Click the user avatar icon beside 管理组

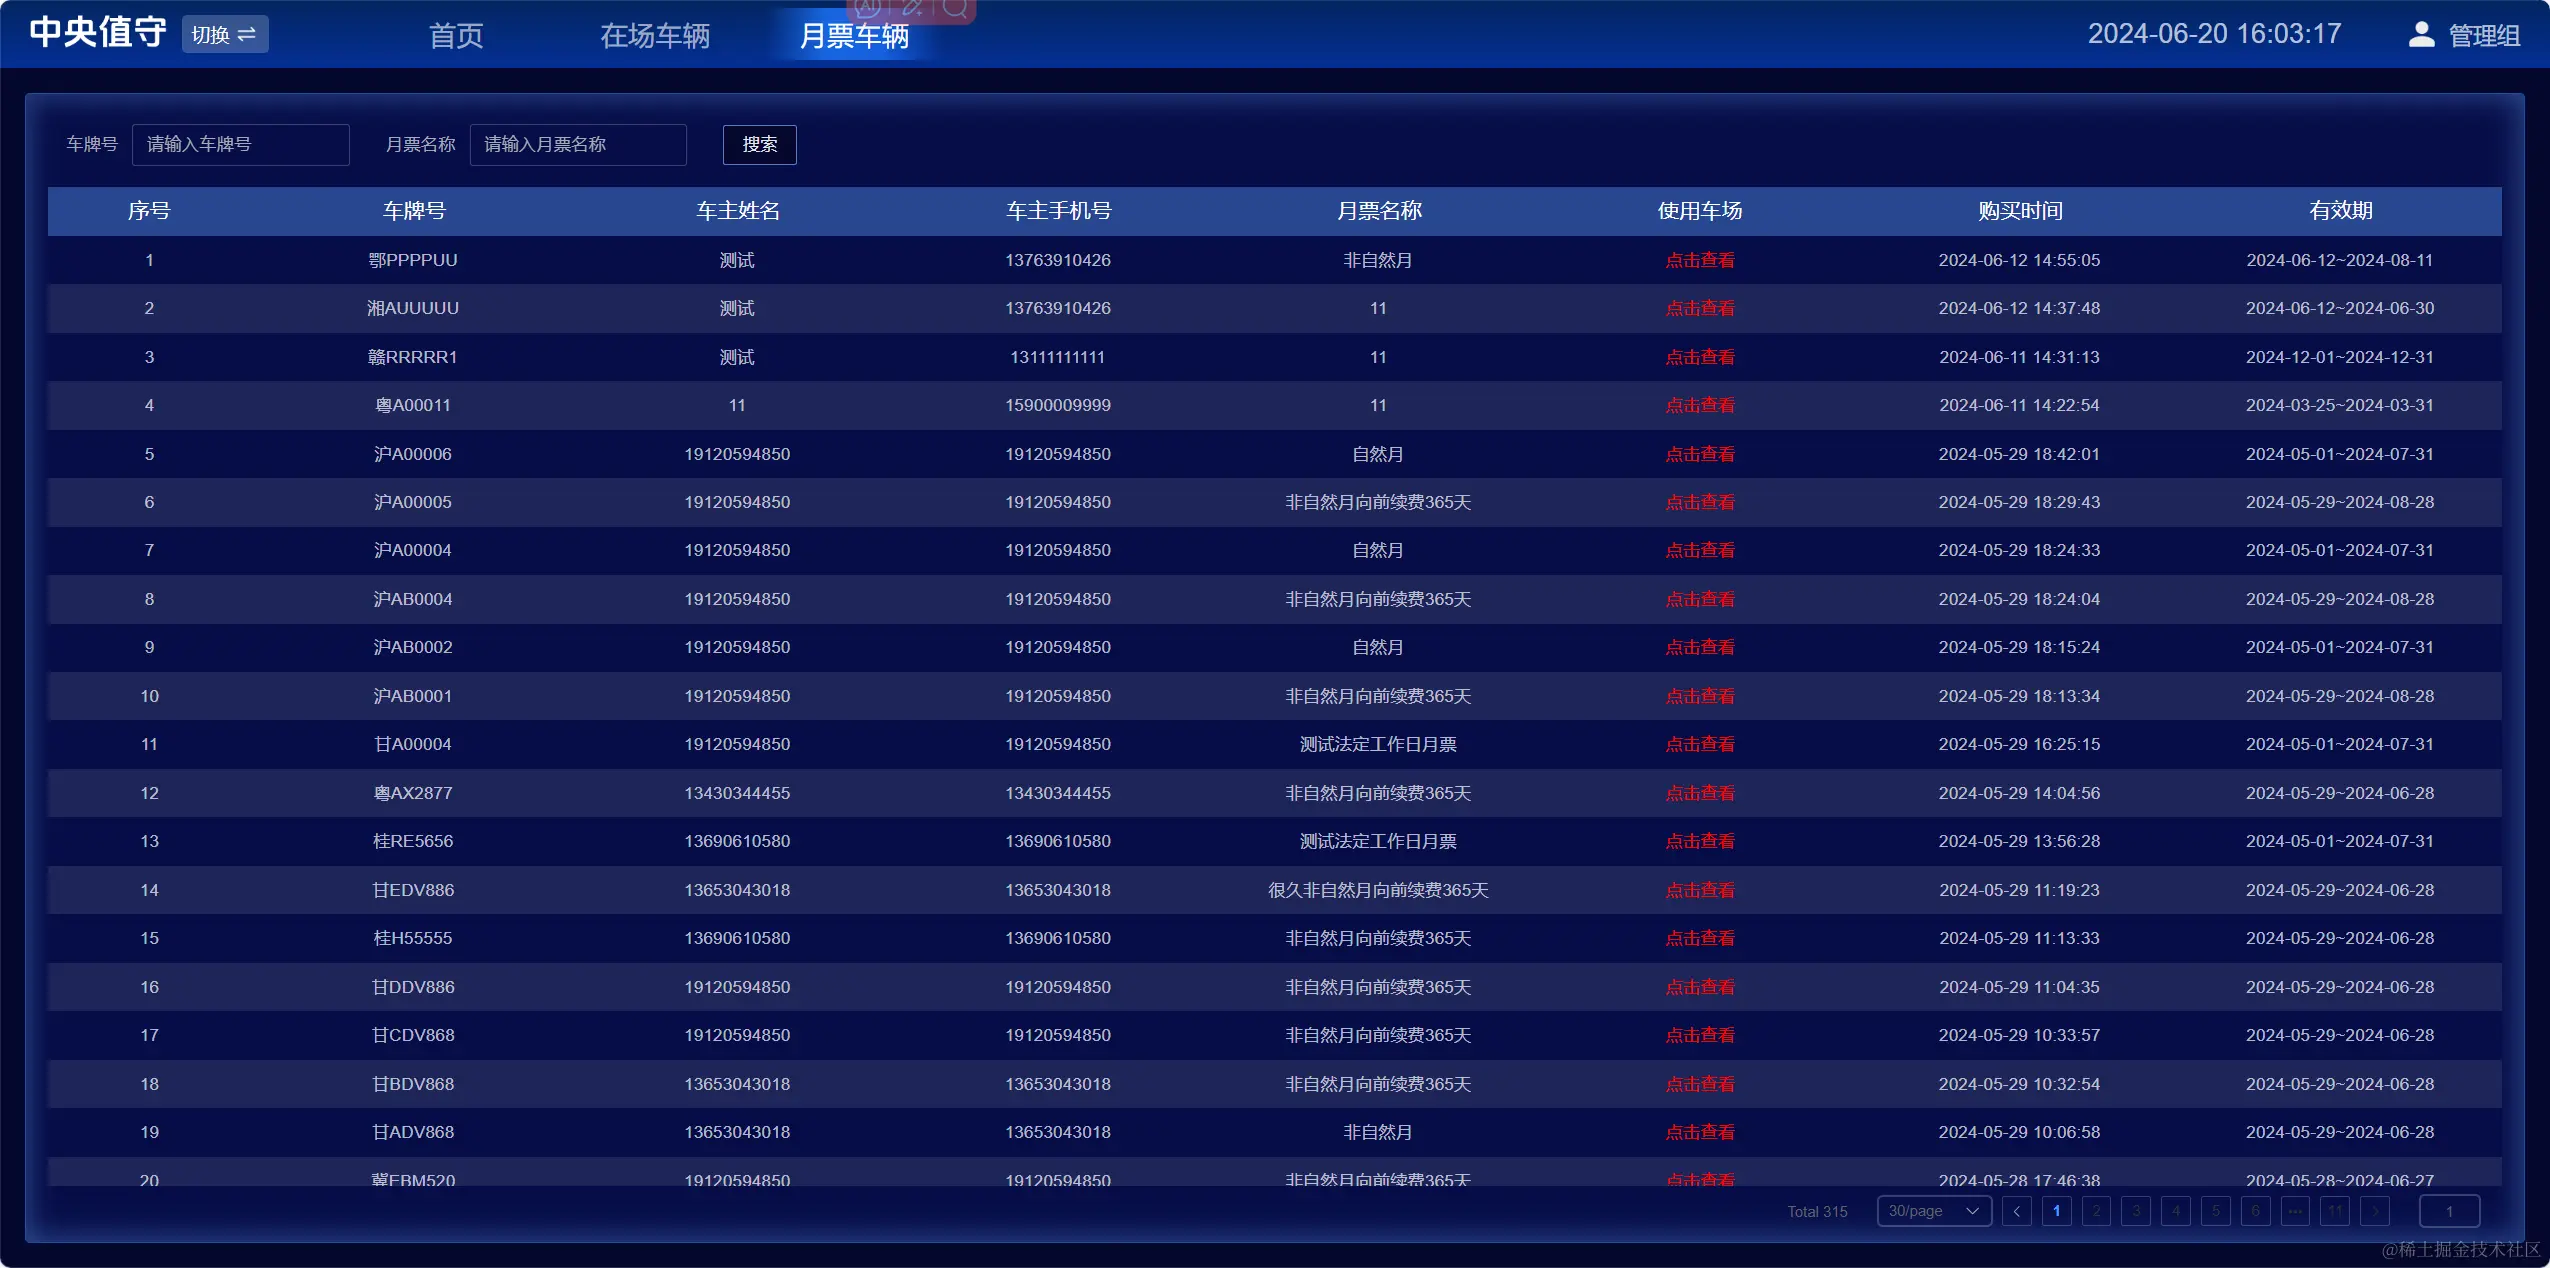[x=2420, y=35]
